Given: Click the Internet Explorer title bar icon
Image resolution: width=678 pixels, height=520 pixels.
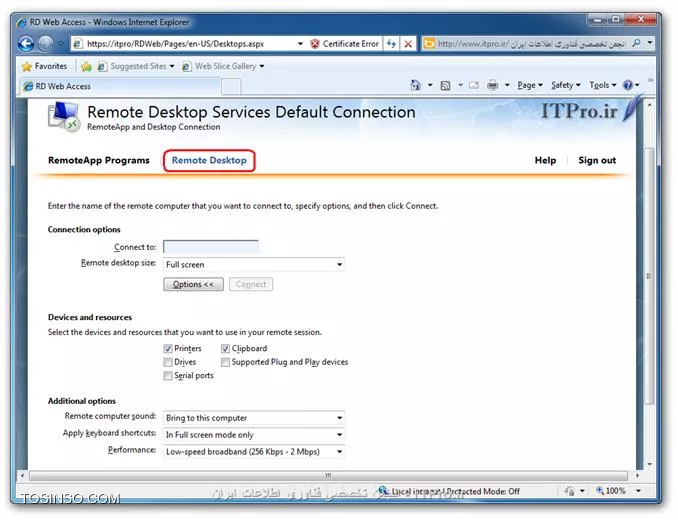Looking at the screenshot, I should [x=22, y=22].
